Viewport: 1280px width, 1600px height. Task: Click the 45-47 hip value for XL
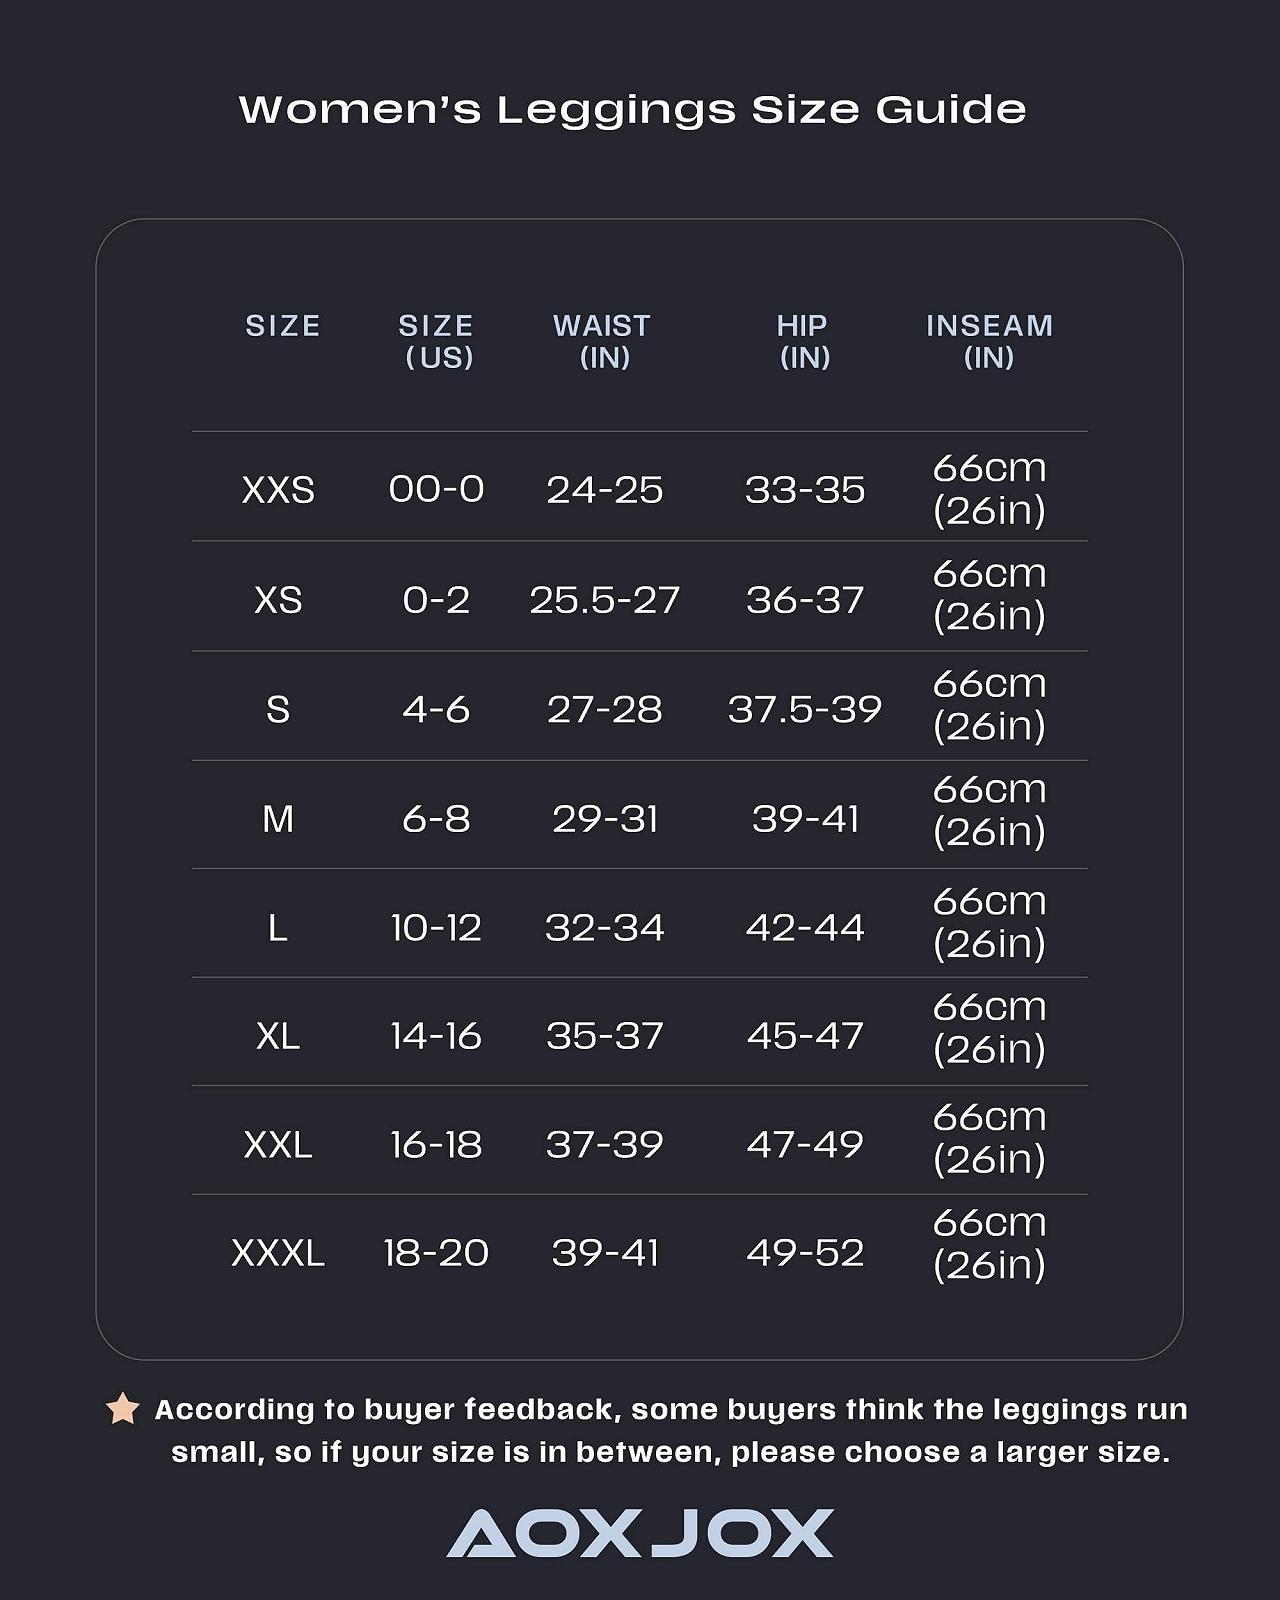coord(804,1036)
